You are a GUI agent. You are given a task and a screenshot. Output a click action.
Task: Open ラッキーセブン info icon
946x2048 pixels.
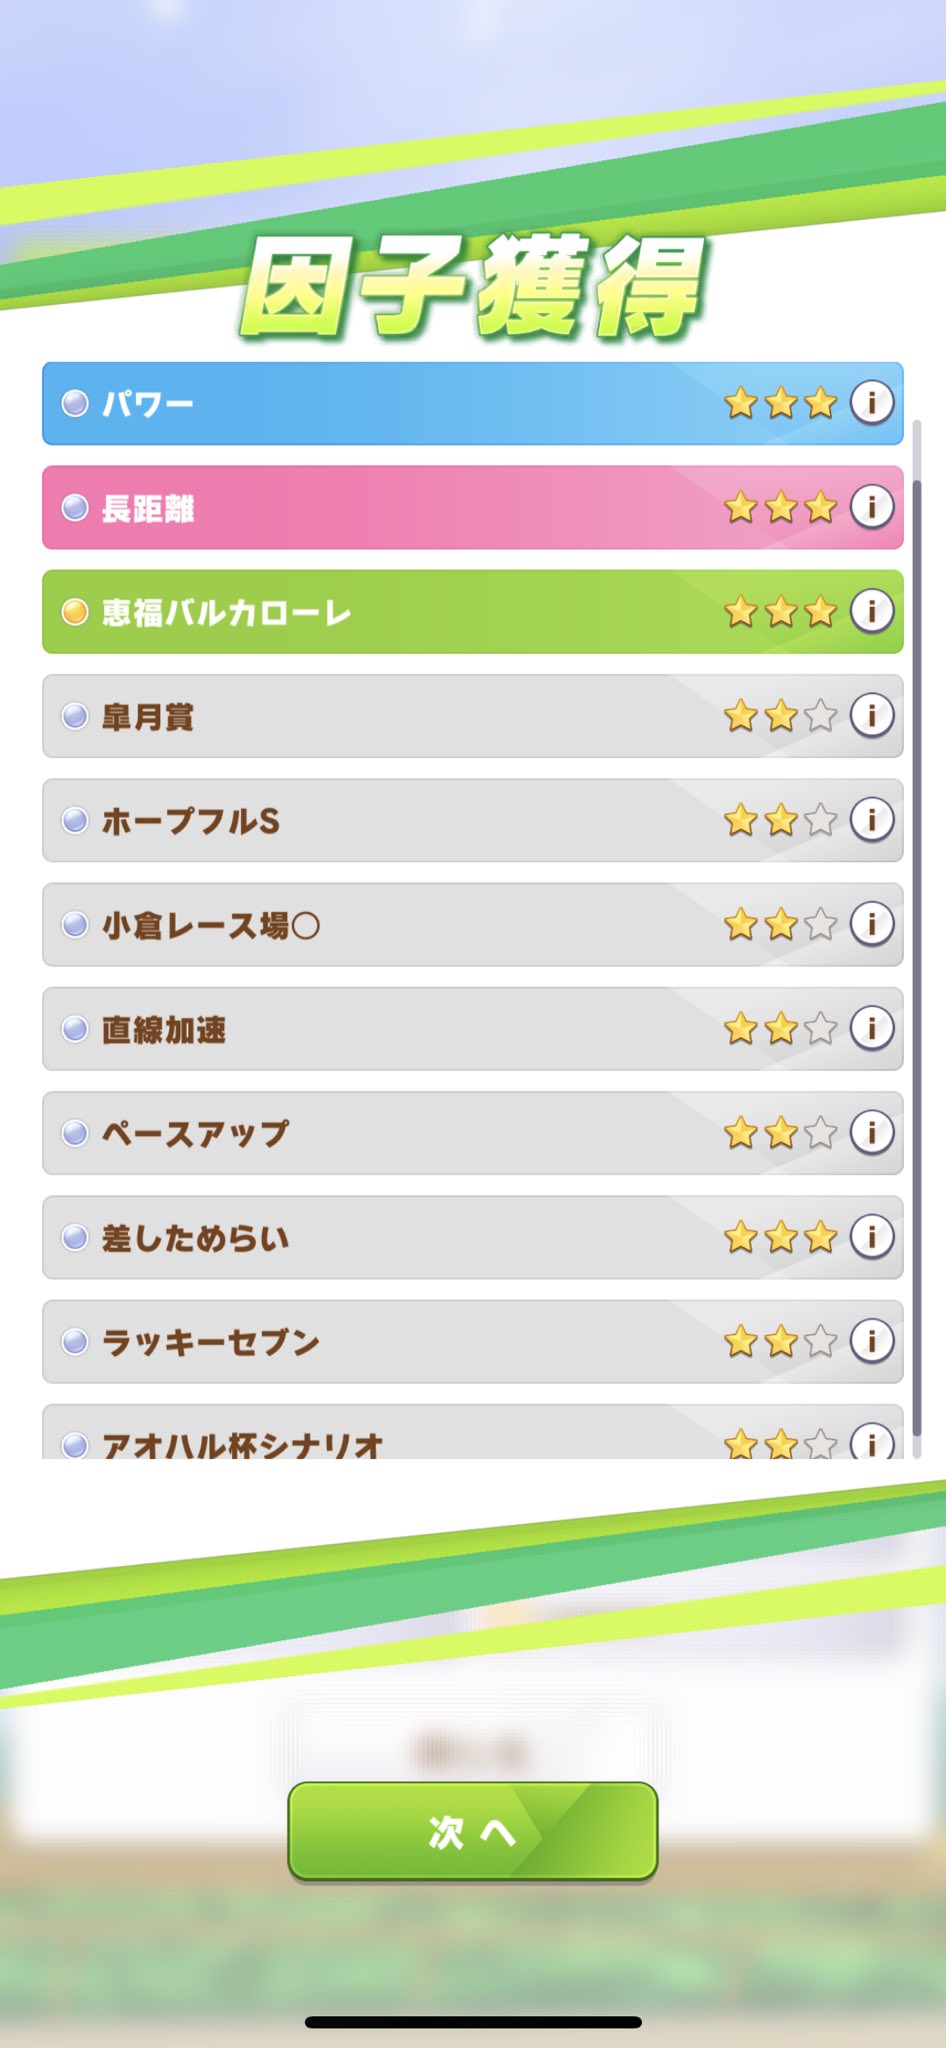coord(872,1341)
